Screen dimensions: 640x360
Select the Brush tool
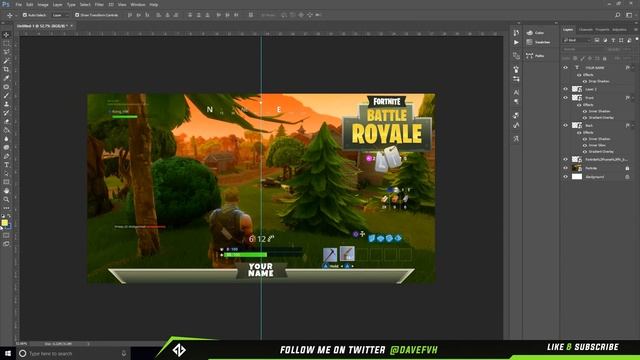click(6, 95)
